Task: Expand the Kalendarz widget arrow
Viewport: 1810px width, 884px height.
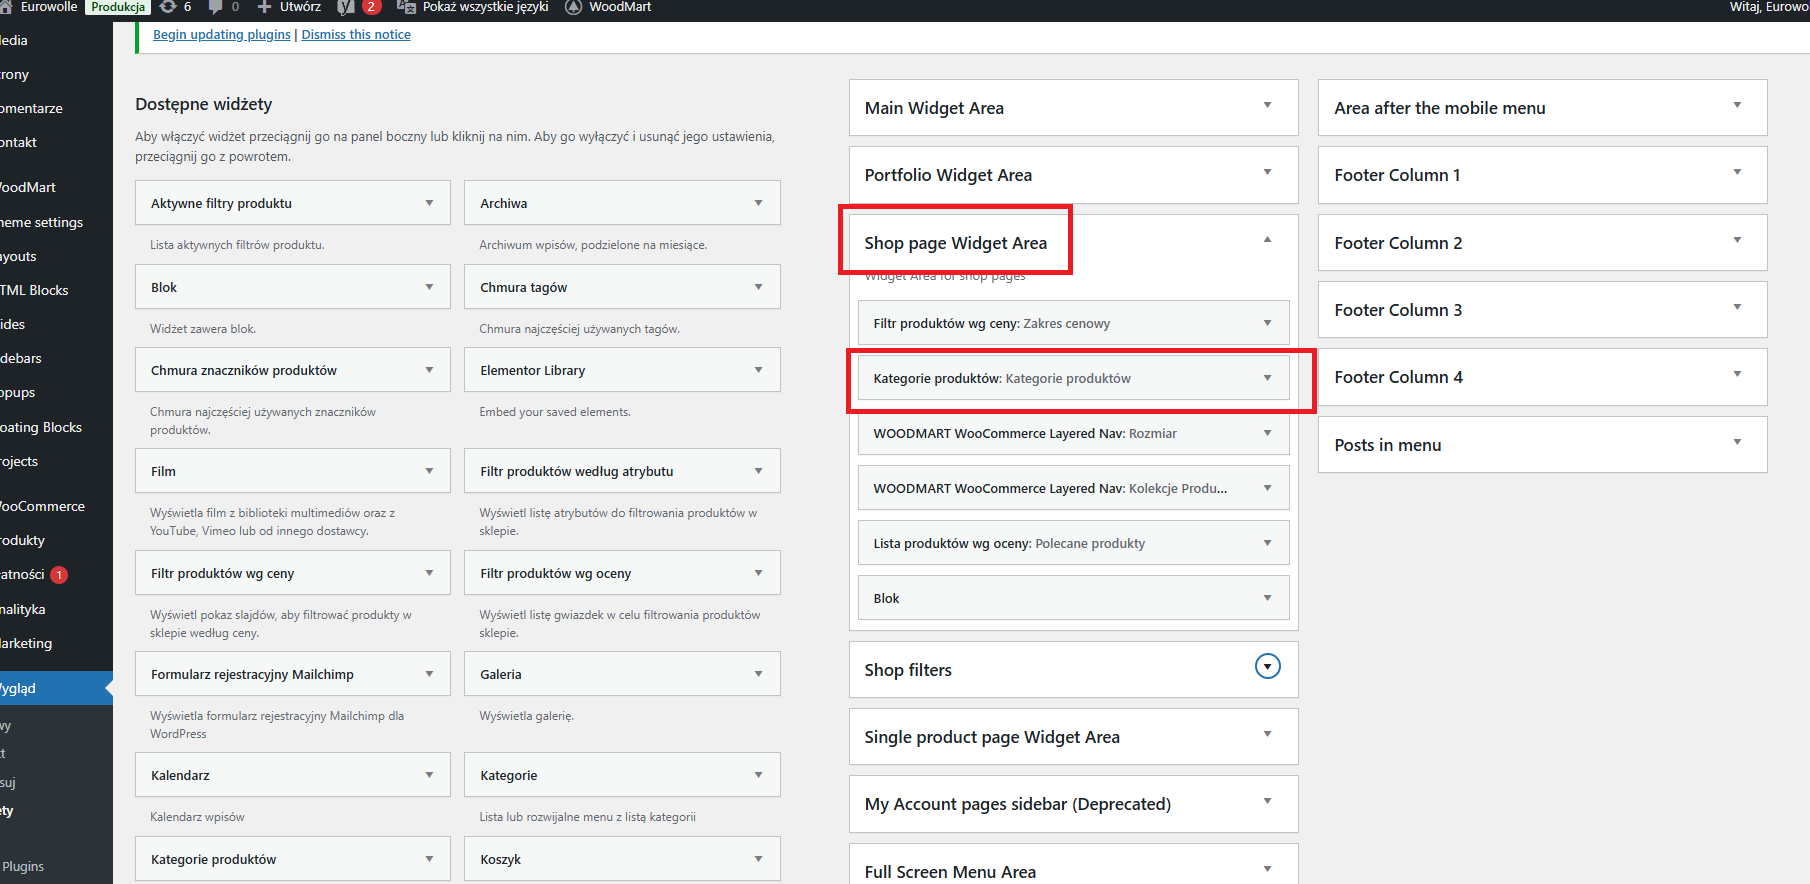Action: pos(429,775)
